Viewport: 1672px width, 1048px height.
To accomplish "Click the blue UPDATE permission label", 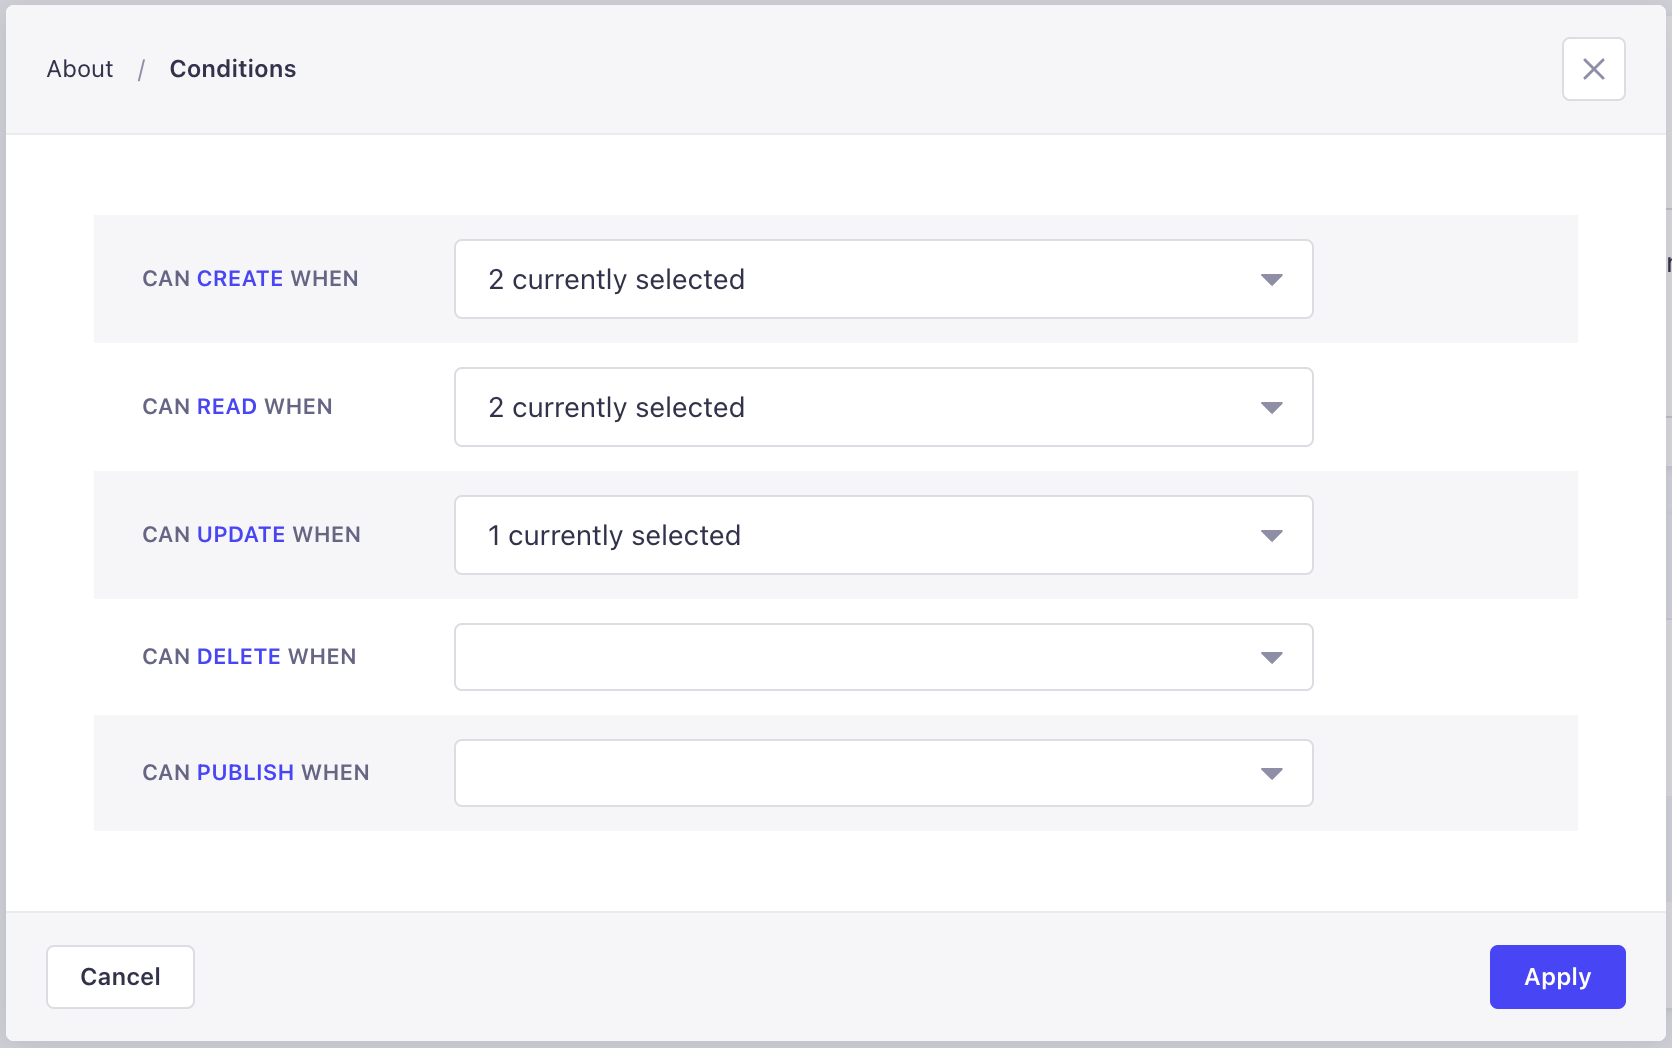I will [240, 534].
